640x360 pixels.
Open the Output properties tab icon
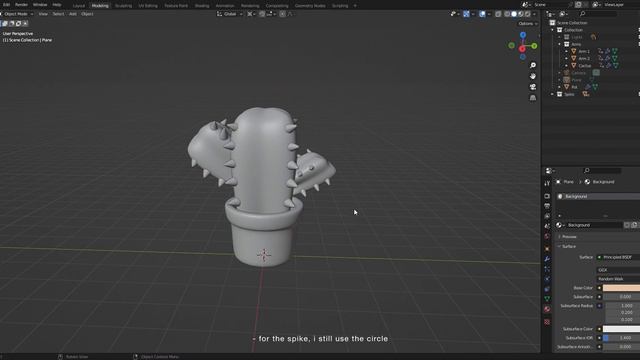[x=547, y=206]
